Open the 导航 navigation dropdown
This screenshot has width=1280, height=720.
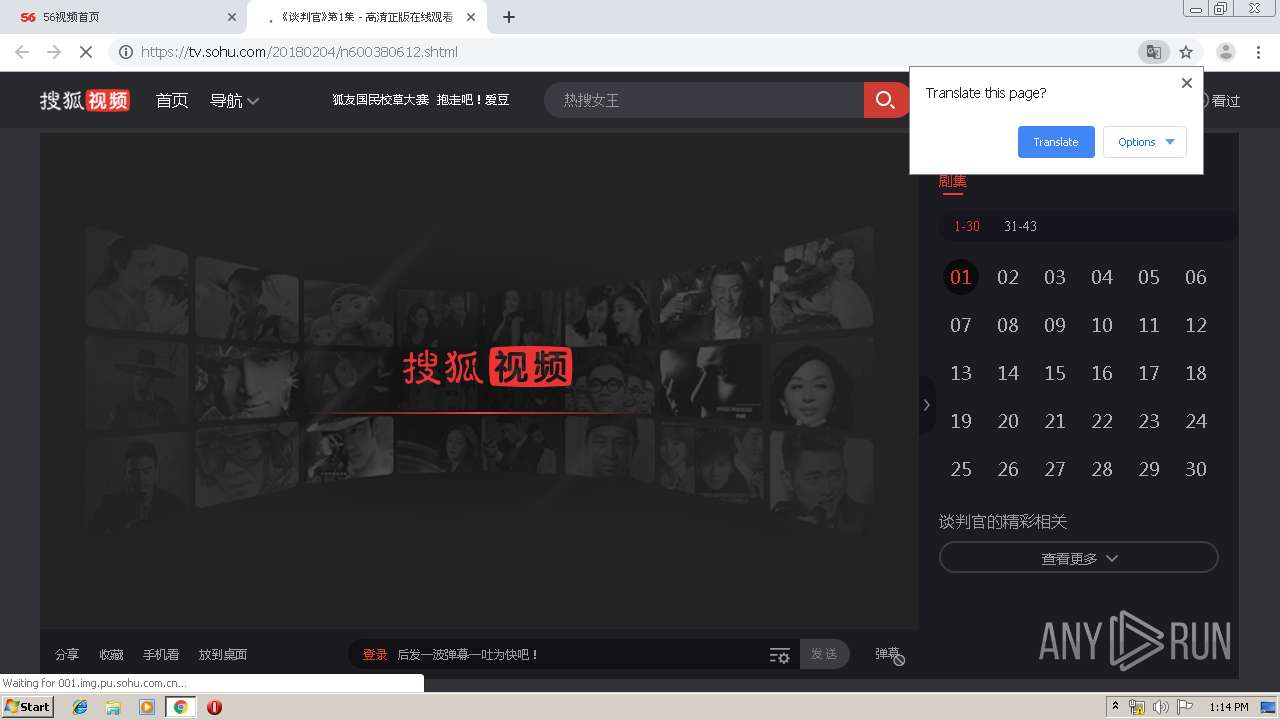[x=235, y=100]
